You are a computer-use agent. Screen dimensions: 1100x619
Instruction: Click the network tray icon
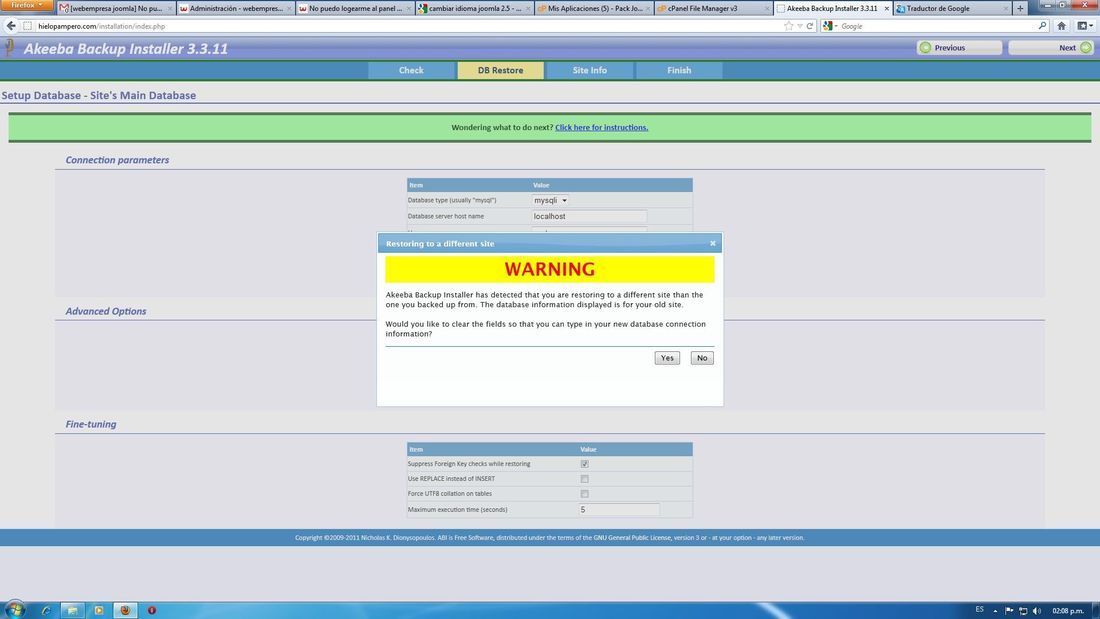(1023, 611)
